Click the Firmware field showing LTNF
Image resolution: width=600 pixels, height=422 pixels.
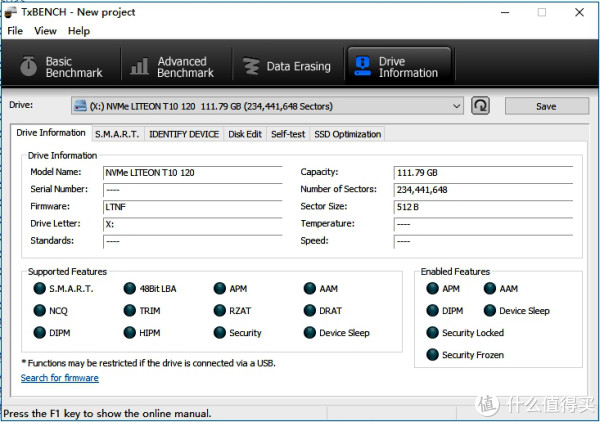click(193, 207)
